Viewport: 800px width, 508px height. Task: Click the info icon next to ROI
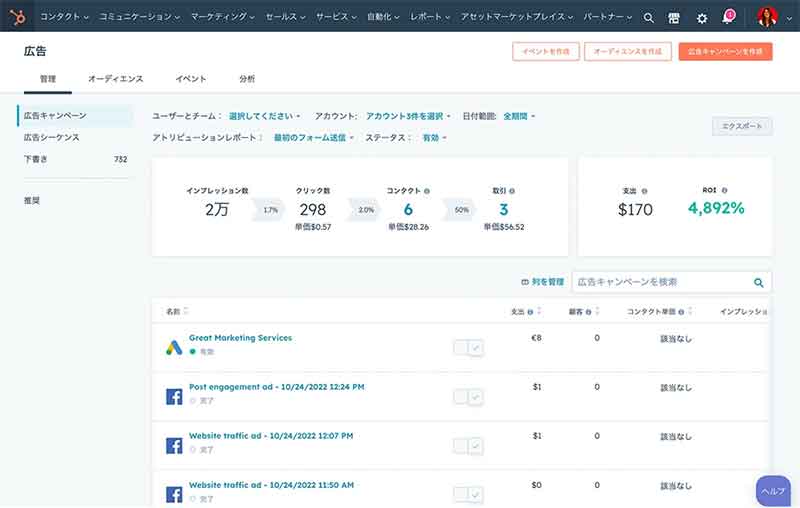click(724, 190)
